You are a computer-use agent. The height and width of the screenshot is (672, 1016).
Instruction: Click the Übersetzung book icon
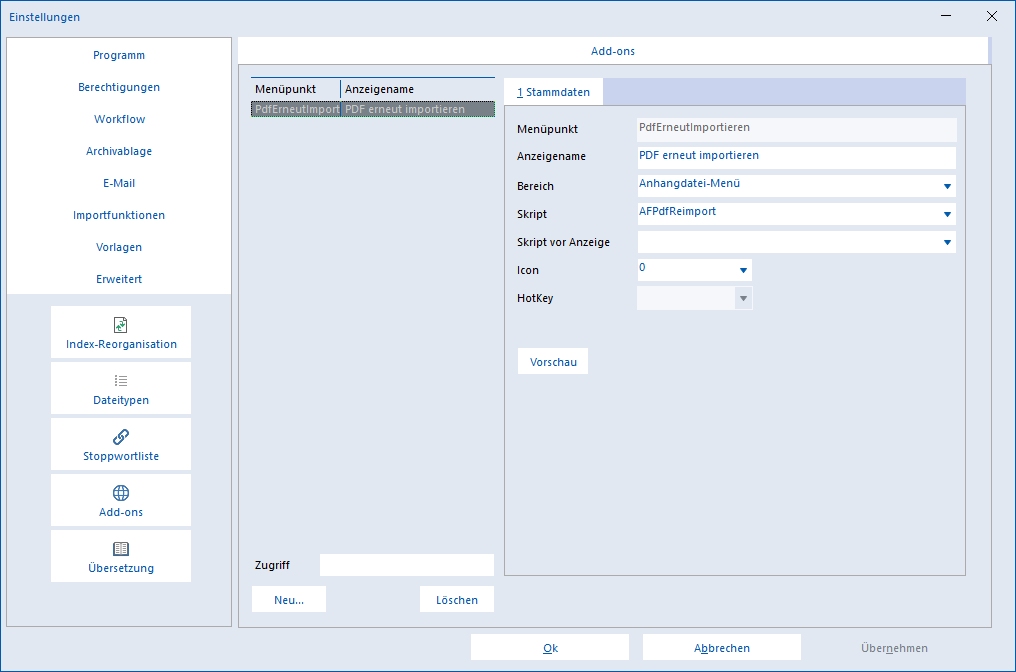[x=121, y=549]
